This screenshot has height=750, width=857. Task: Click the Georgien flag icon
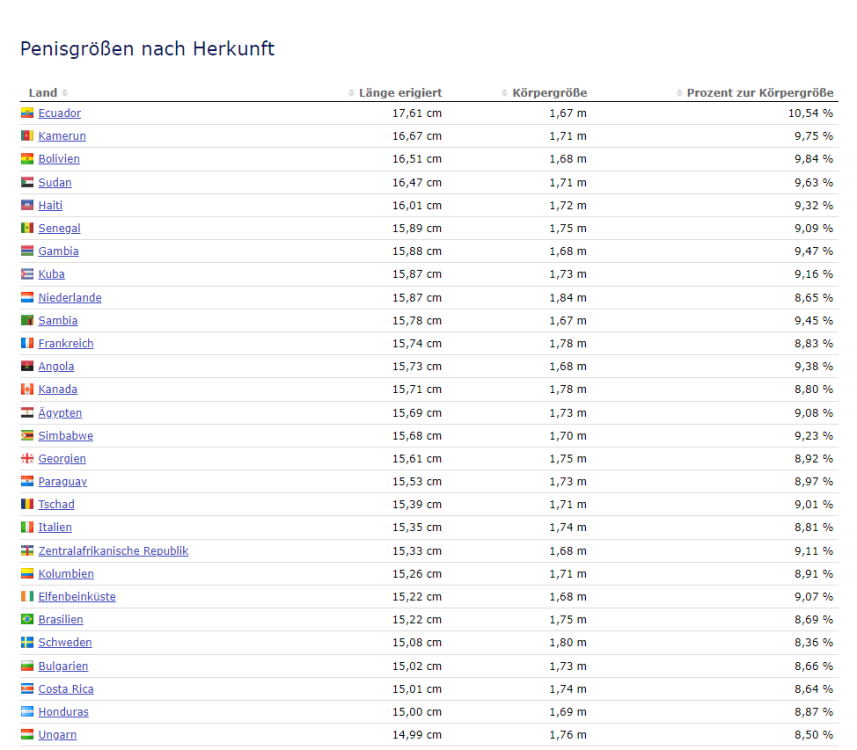click(x=27, y=459)
